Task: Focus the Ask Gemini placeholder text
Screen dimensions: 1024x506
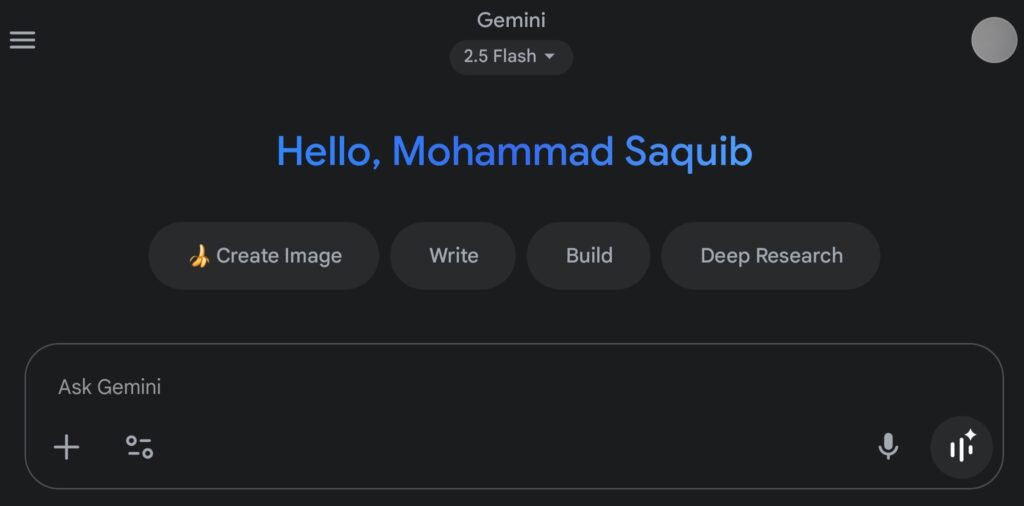Action: [x=110, y=387]
